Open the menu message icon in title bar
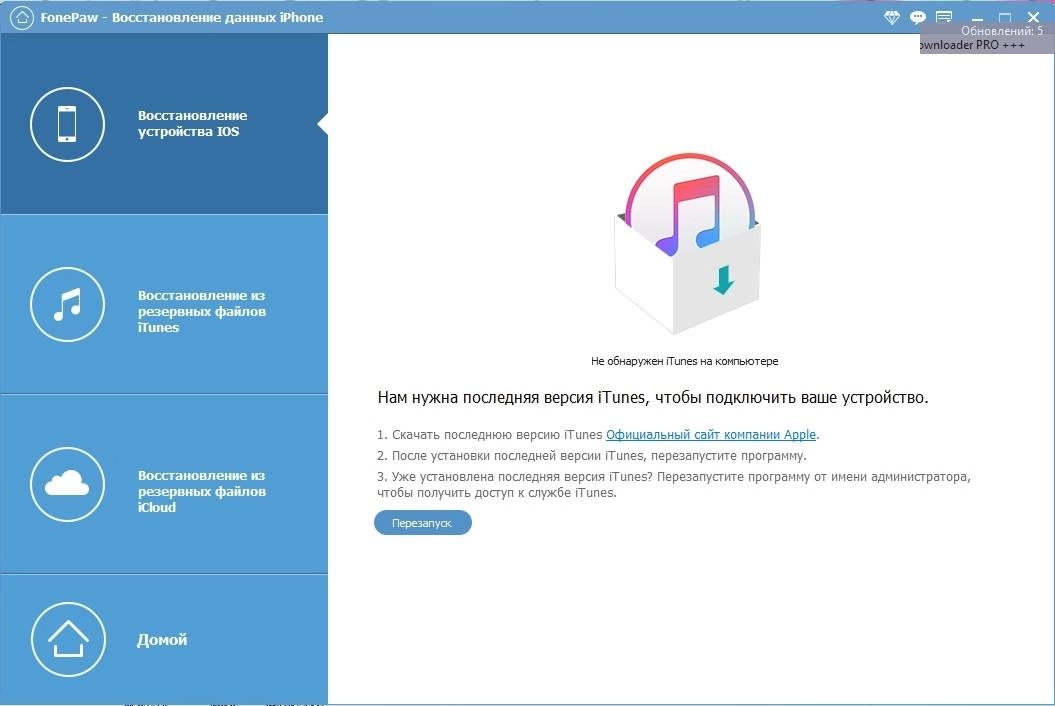This screenshot has height=706, width=1055. 944,17
